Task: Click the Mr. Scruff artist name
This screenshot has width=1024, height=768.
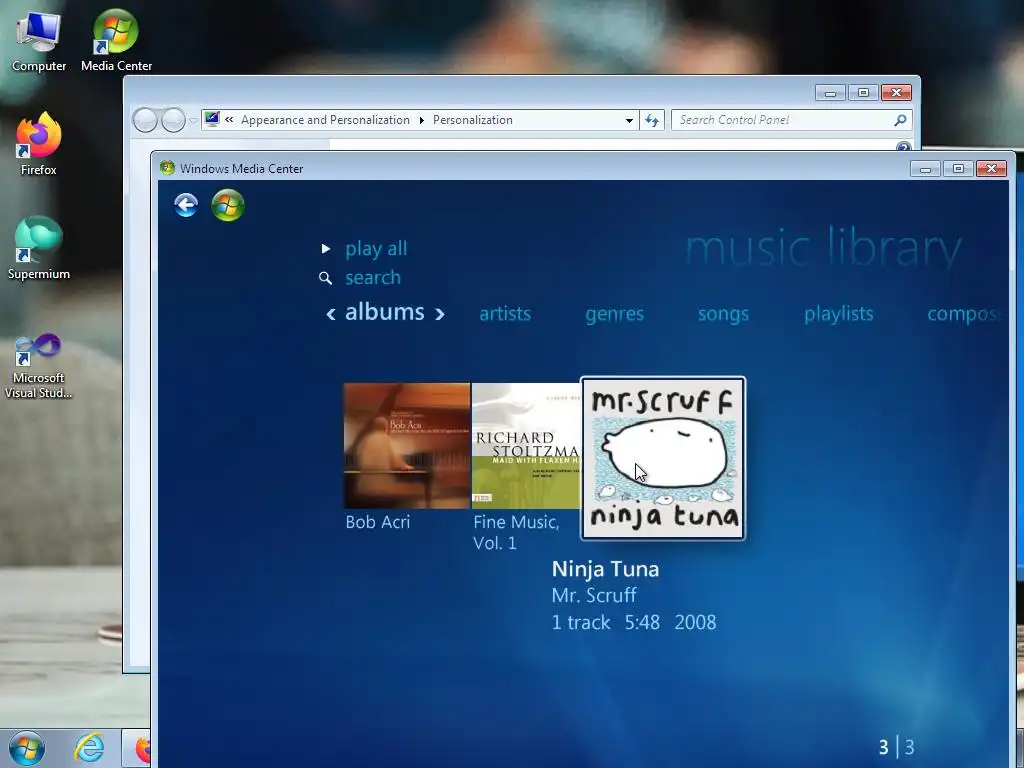Action: point(594,596)
